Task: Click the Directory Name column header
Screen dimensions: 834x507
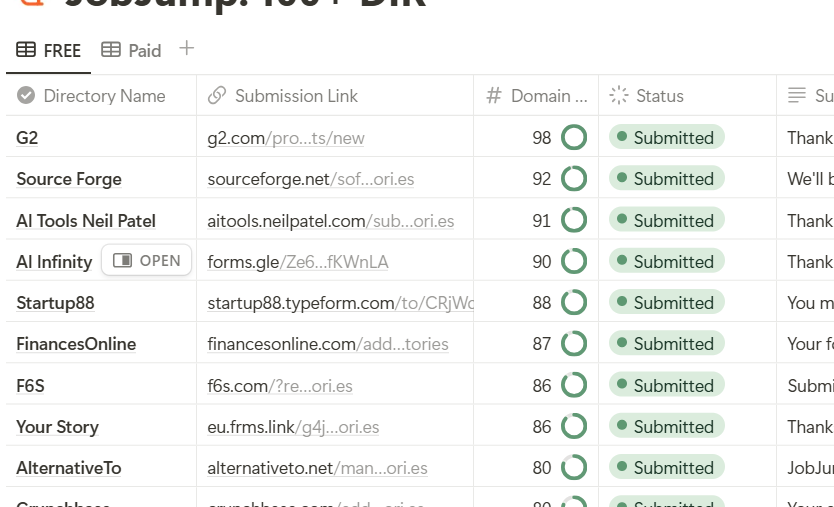Action: point(104,96)
